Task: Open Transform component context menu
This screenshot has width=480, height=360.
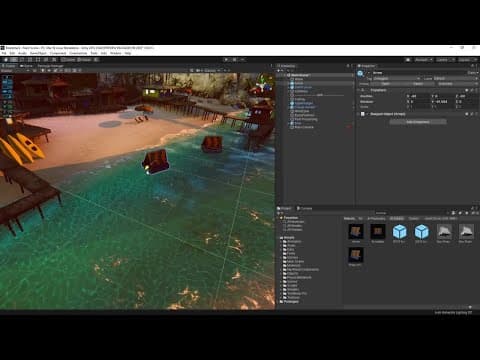Action: click(x=477, y=90)
